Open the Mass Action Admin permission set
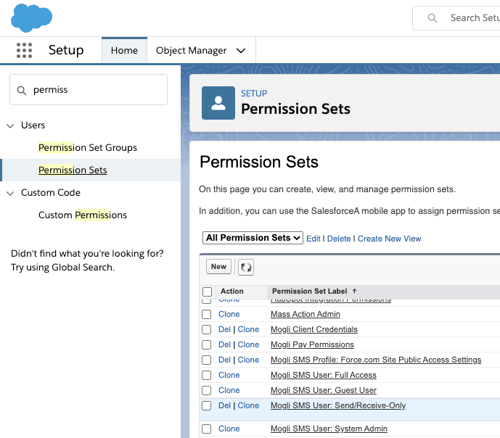This screenshot has height=438, width=500. (305, 314)
